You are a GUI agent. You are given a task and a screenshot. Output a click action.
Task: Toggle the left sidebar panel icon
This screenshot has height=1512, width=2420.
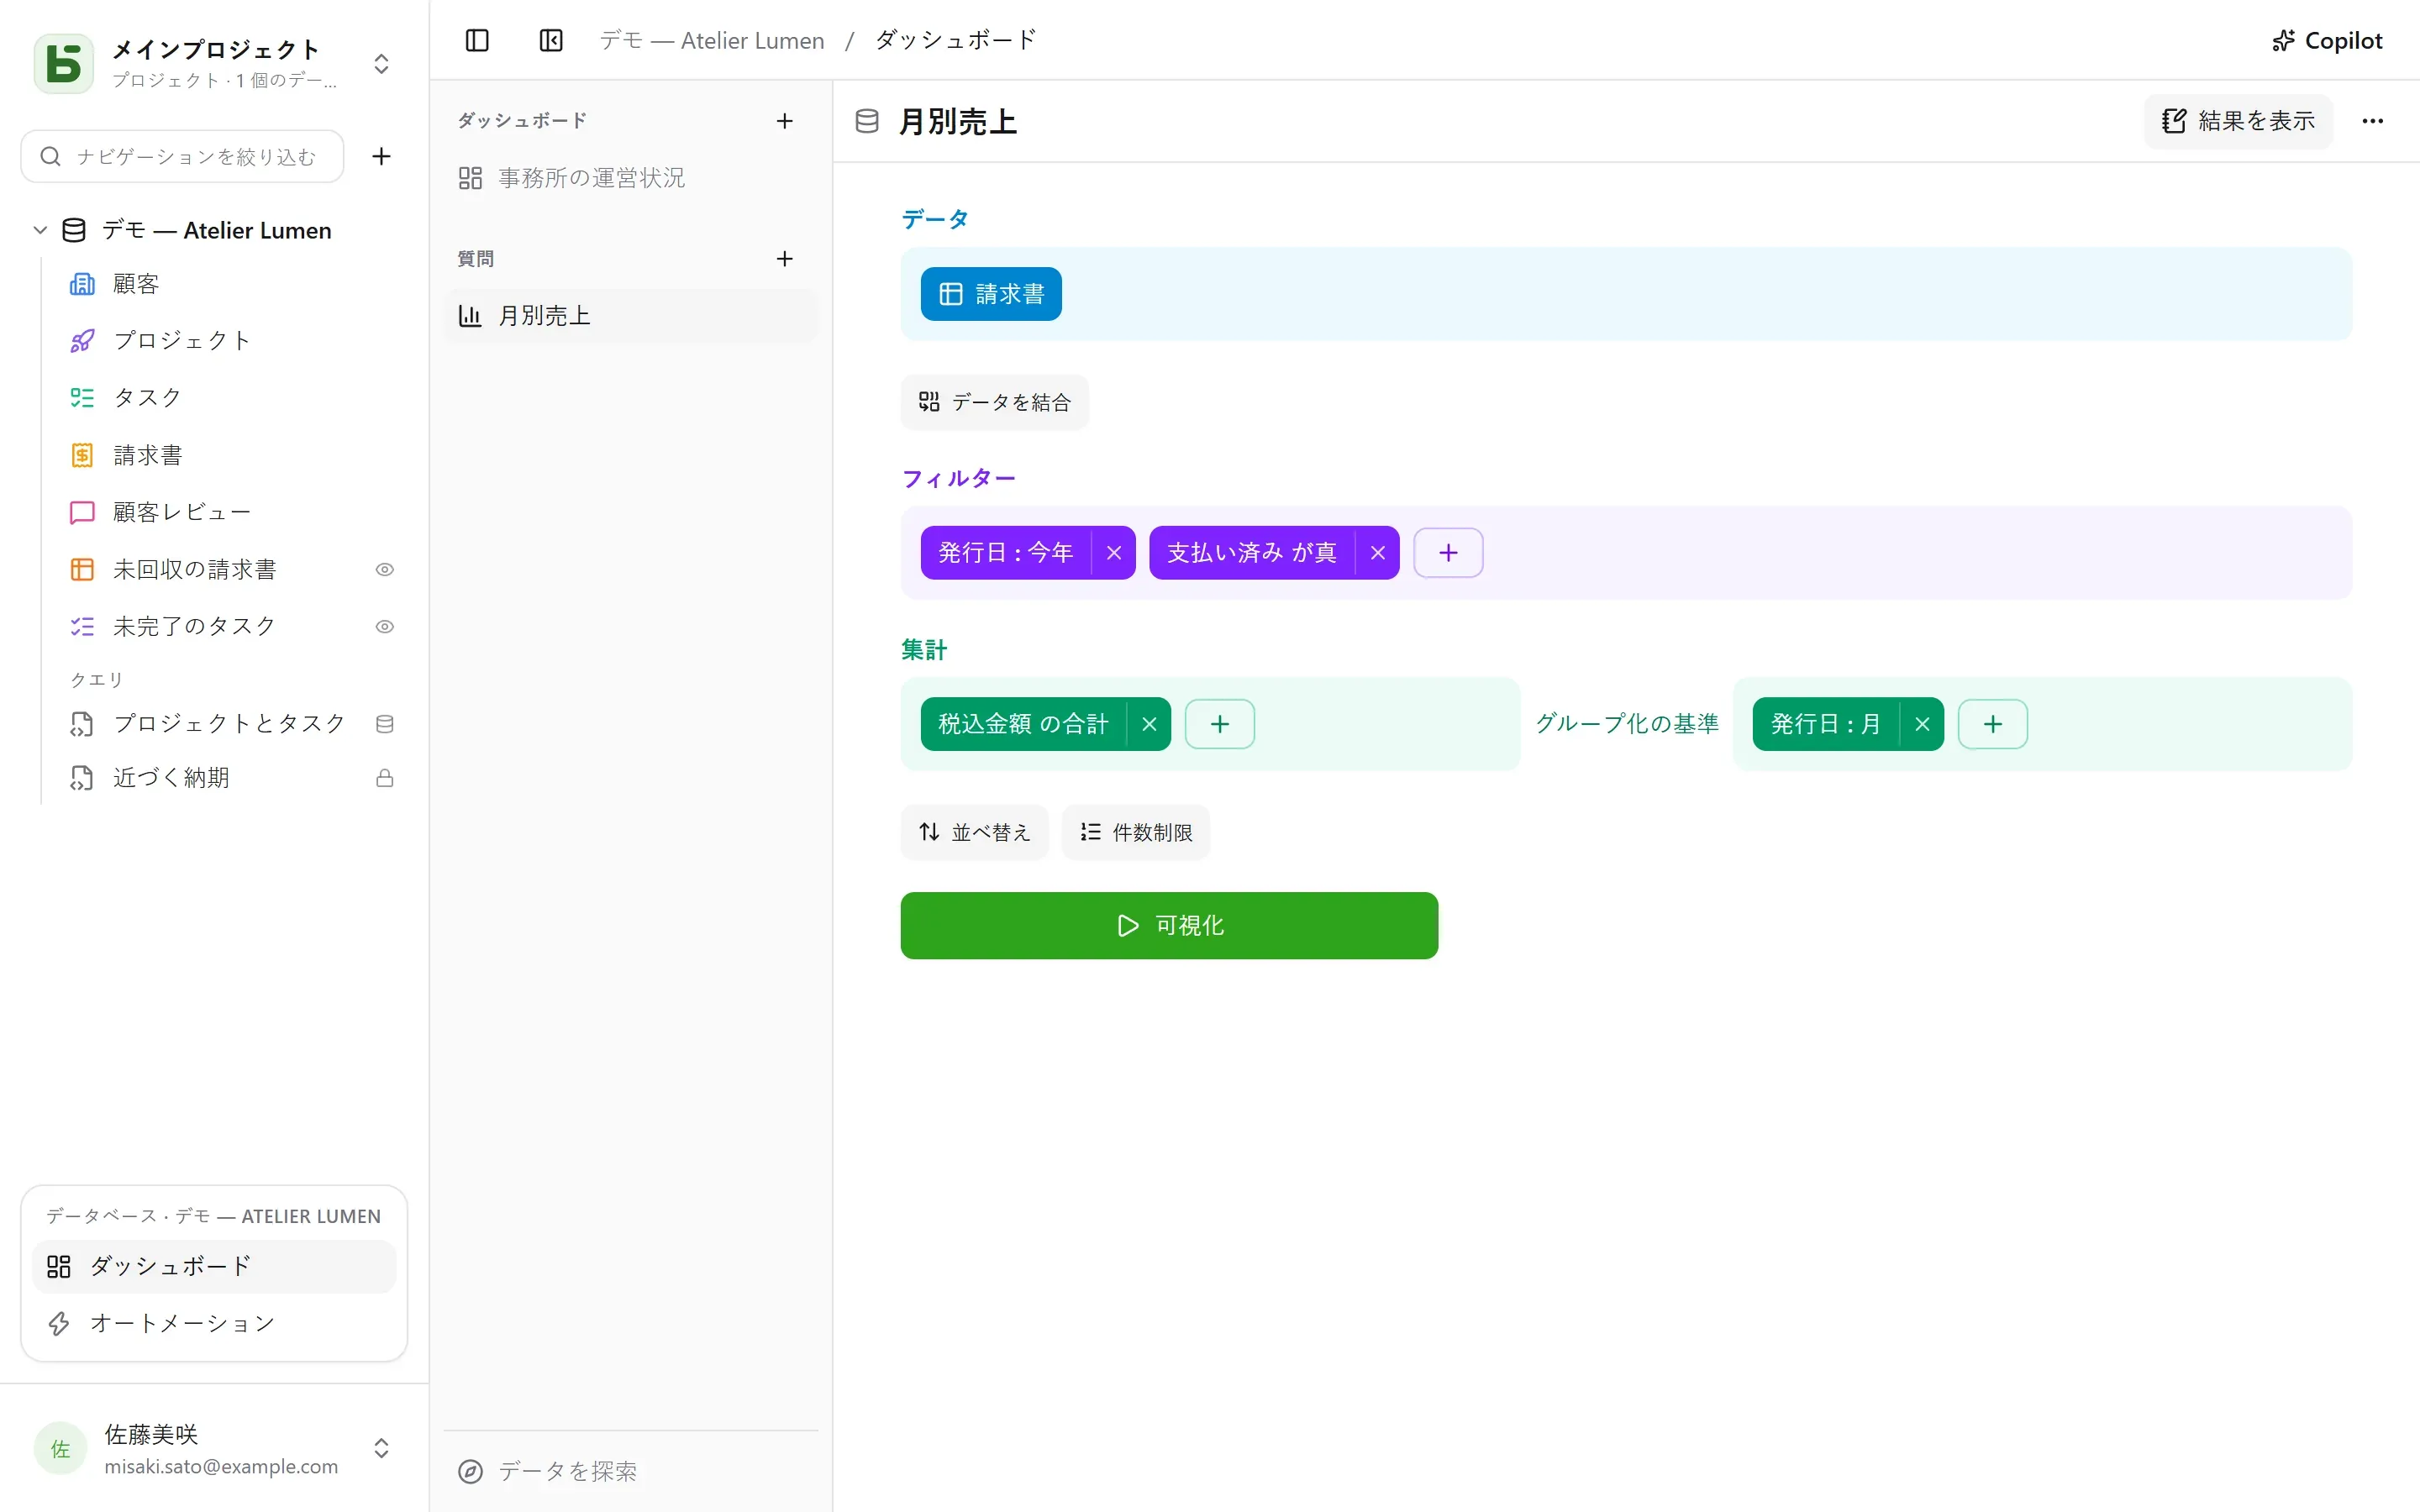click(x=477, y=40)
